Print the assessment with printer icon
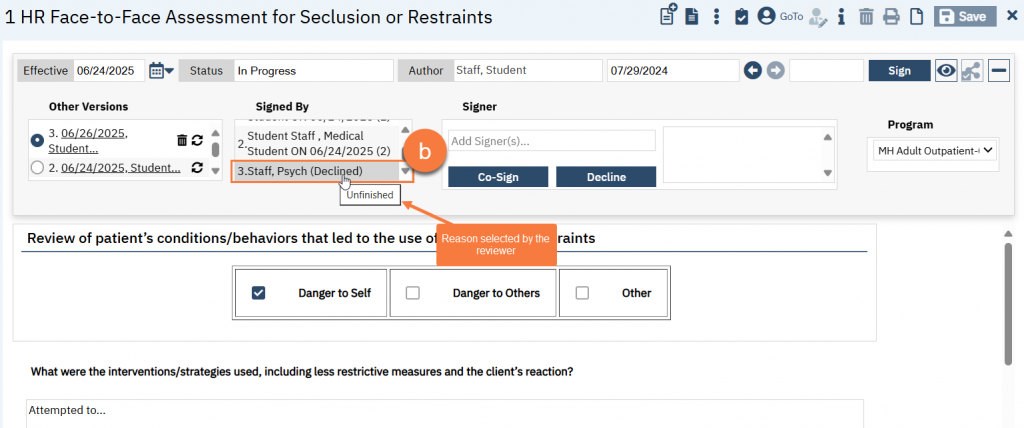Viewport: 1024px width, 428px height. [891, 16]
